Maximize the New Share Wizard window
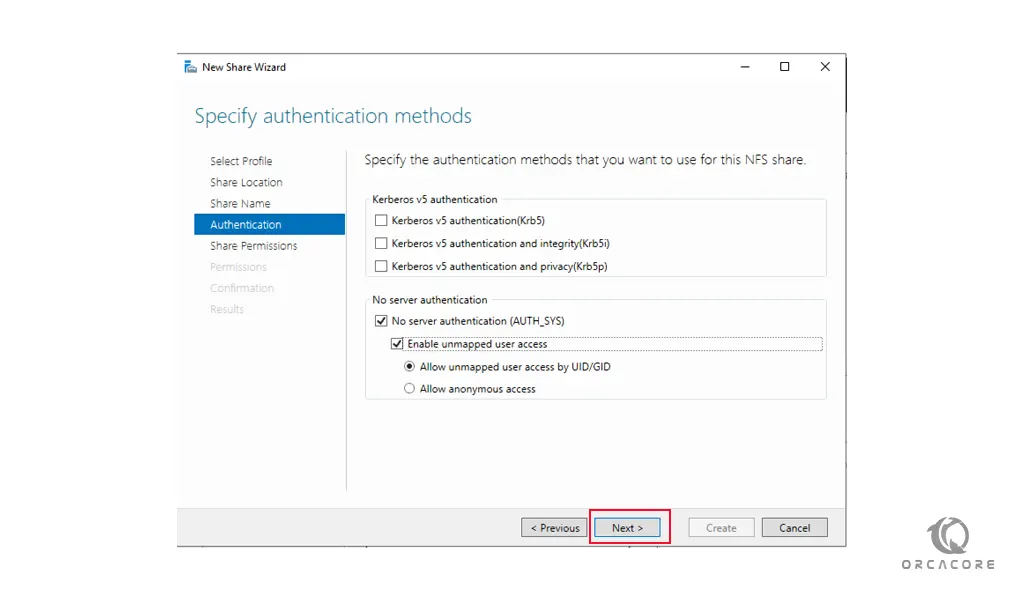Screen dimensions: 1024x600 (x=784, y=67)
